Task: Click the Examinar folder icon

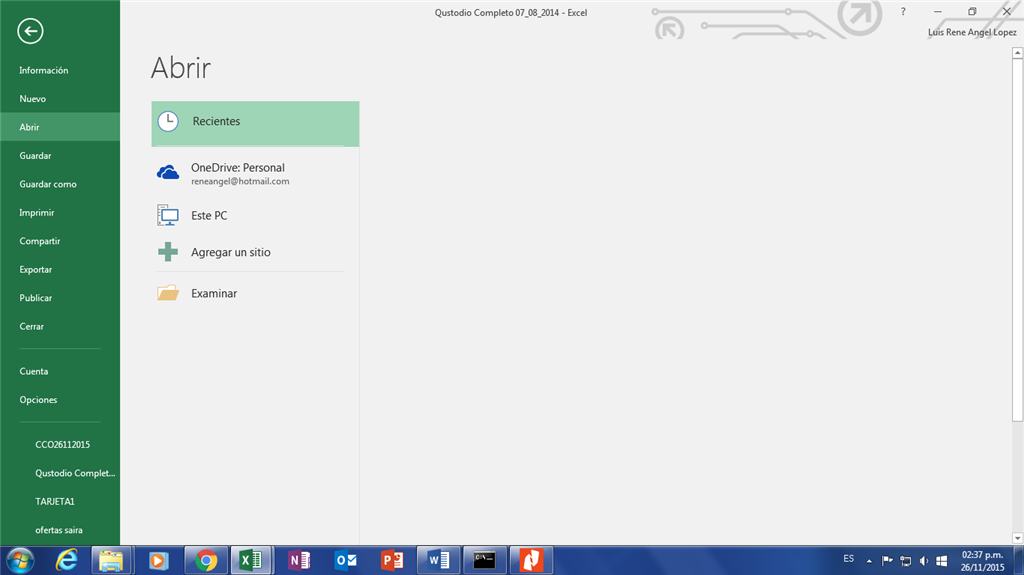Action: 168,293
